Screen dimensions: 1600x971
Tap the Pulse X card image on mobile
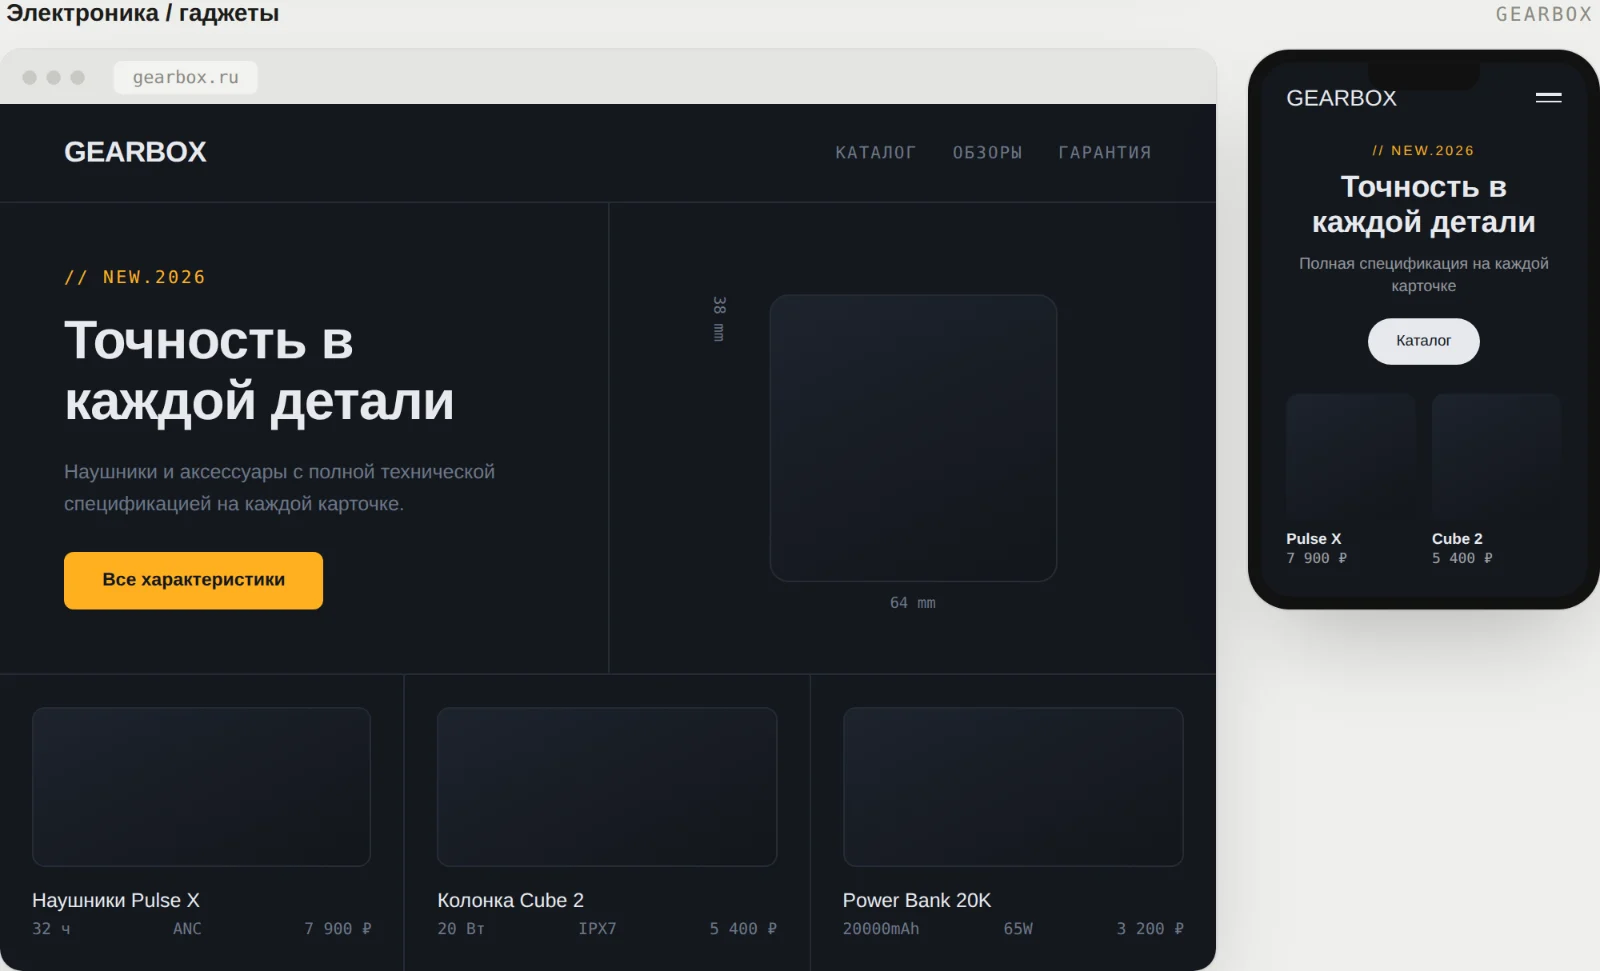tap(1350, 456)
